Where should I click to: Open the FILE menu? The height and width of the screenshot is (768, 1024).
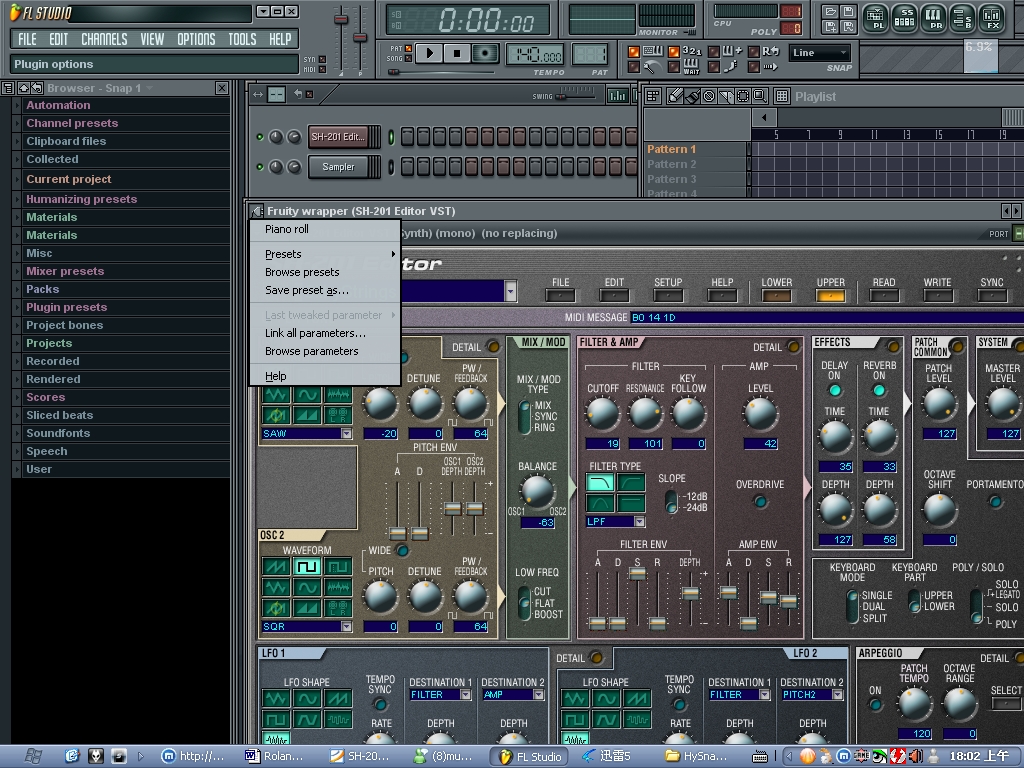(27, 39)
